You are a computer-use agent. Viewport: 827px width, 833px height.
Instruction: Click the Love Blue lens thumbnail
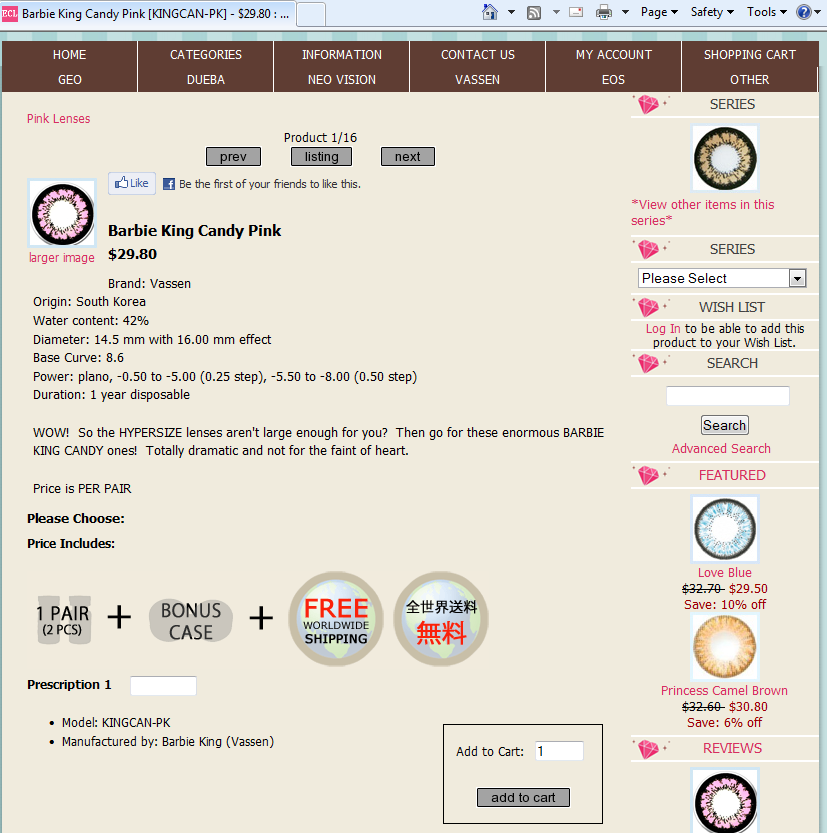pos(725,529)
